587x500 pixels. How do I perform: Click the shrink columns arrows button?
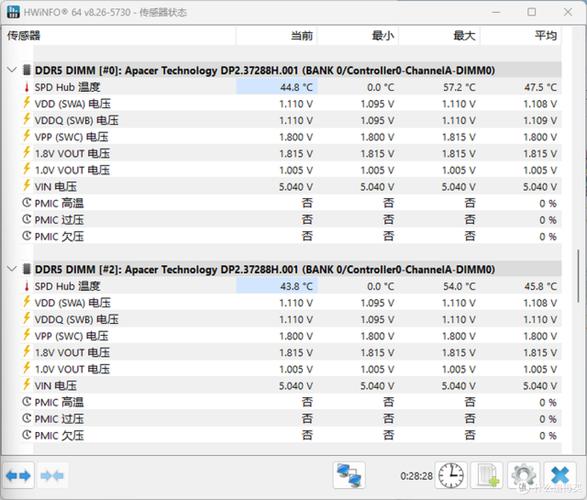[x=52, y=476]
